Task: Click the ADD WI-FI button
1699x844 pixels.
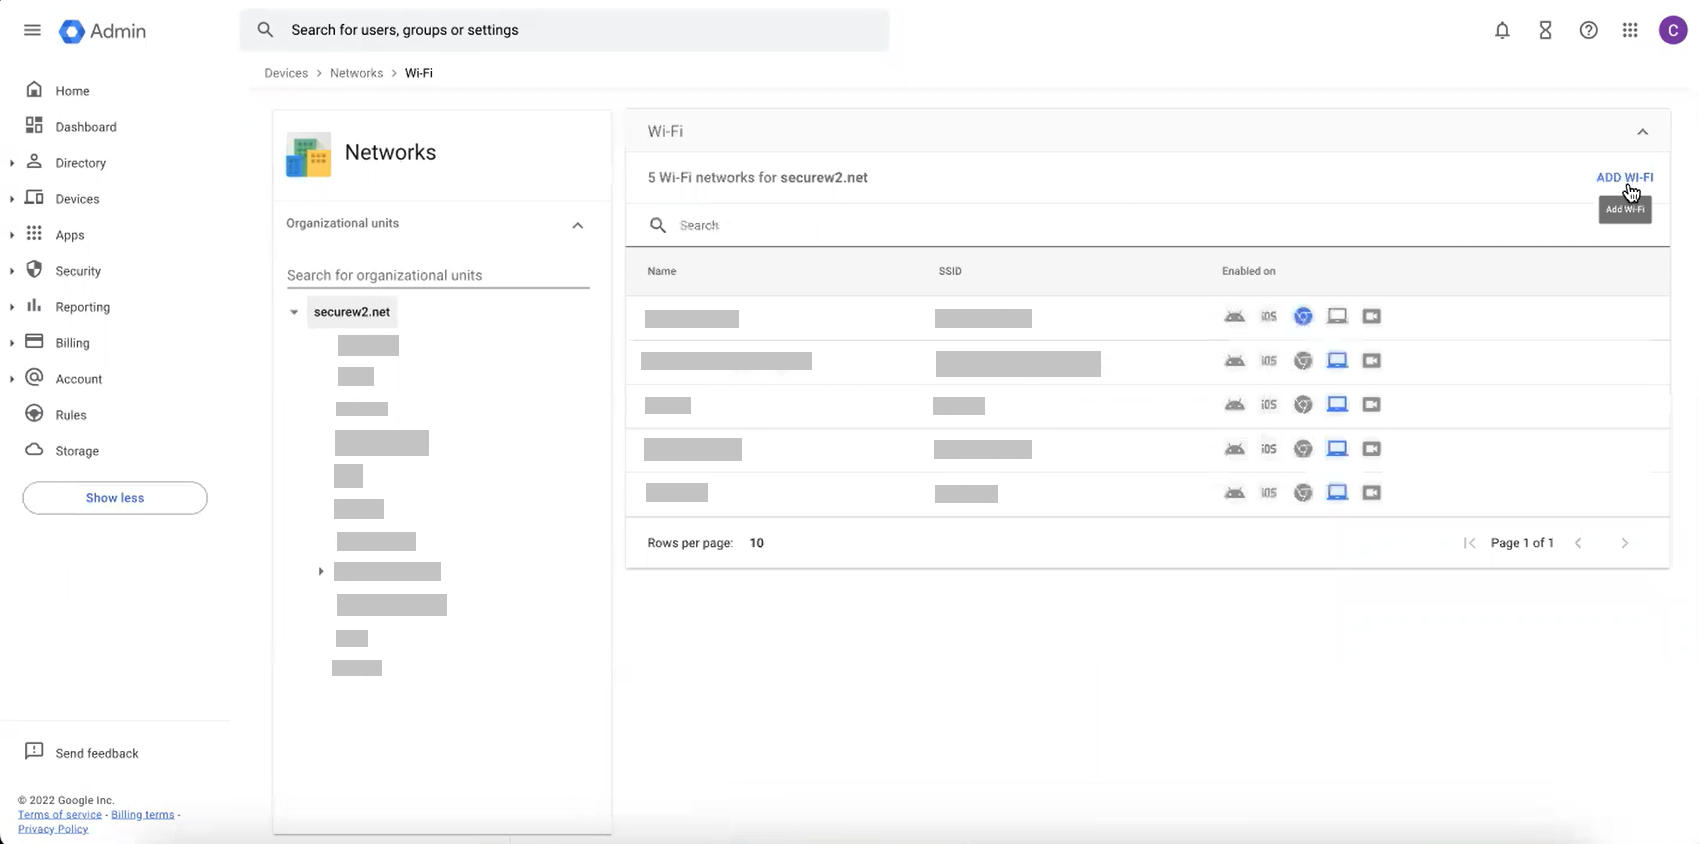Action: click(x=1624, y=177)
